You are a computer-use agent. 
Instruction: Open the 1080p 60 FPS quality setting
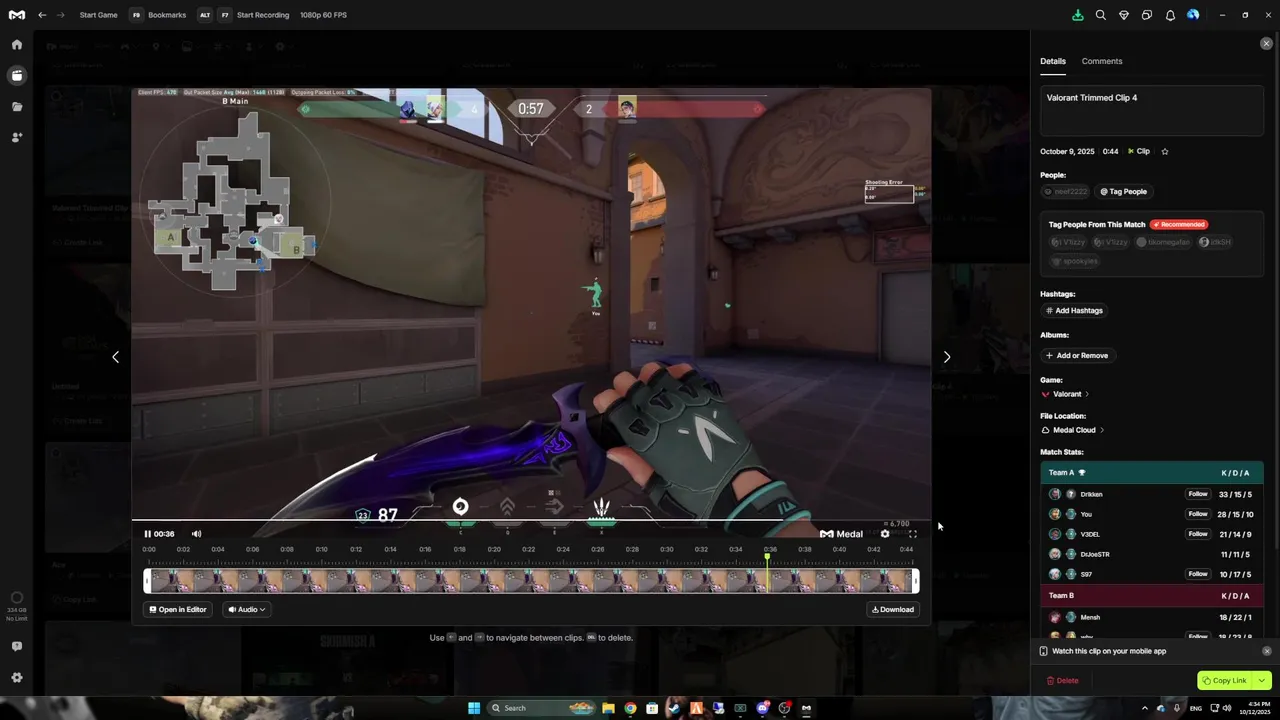[324, 15]
